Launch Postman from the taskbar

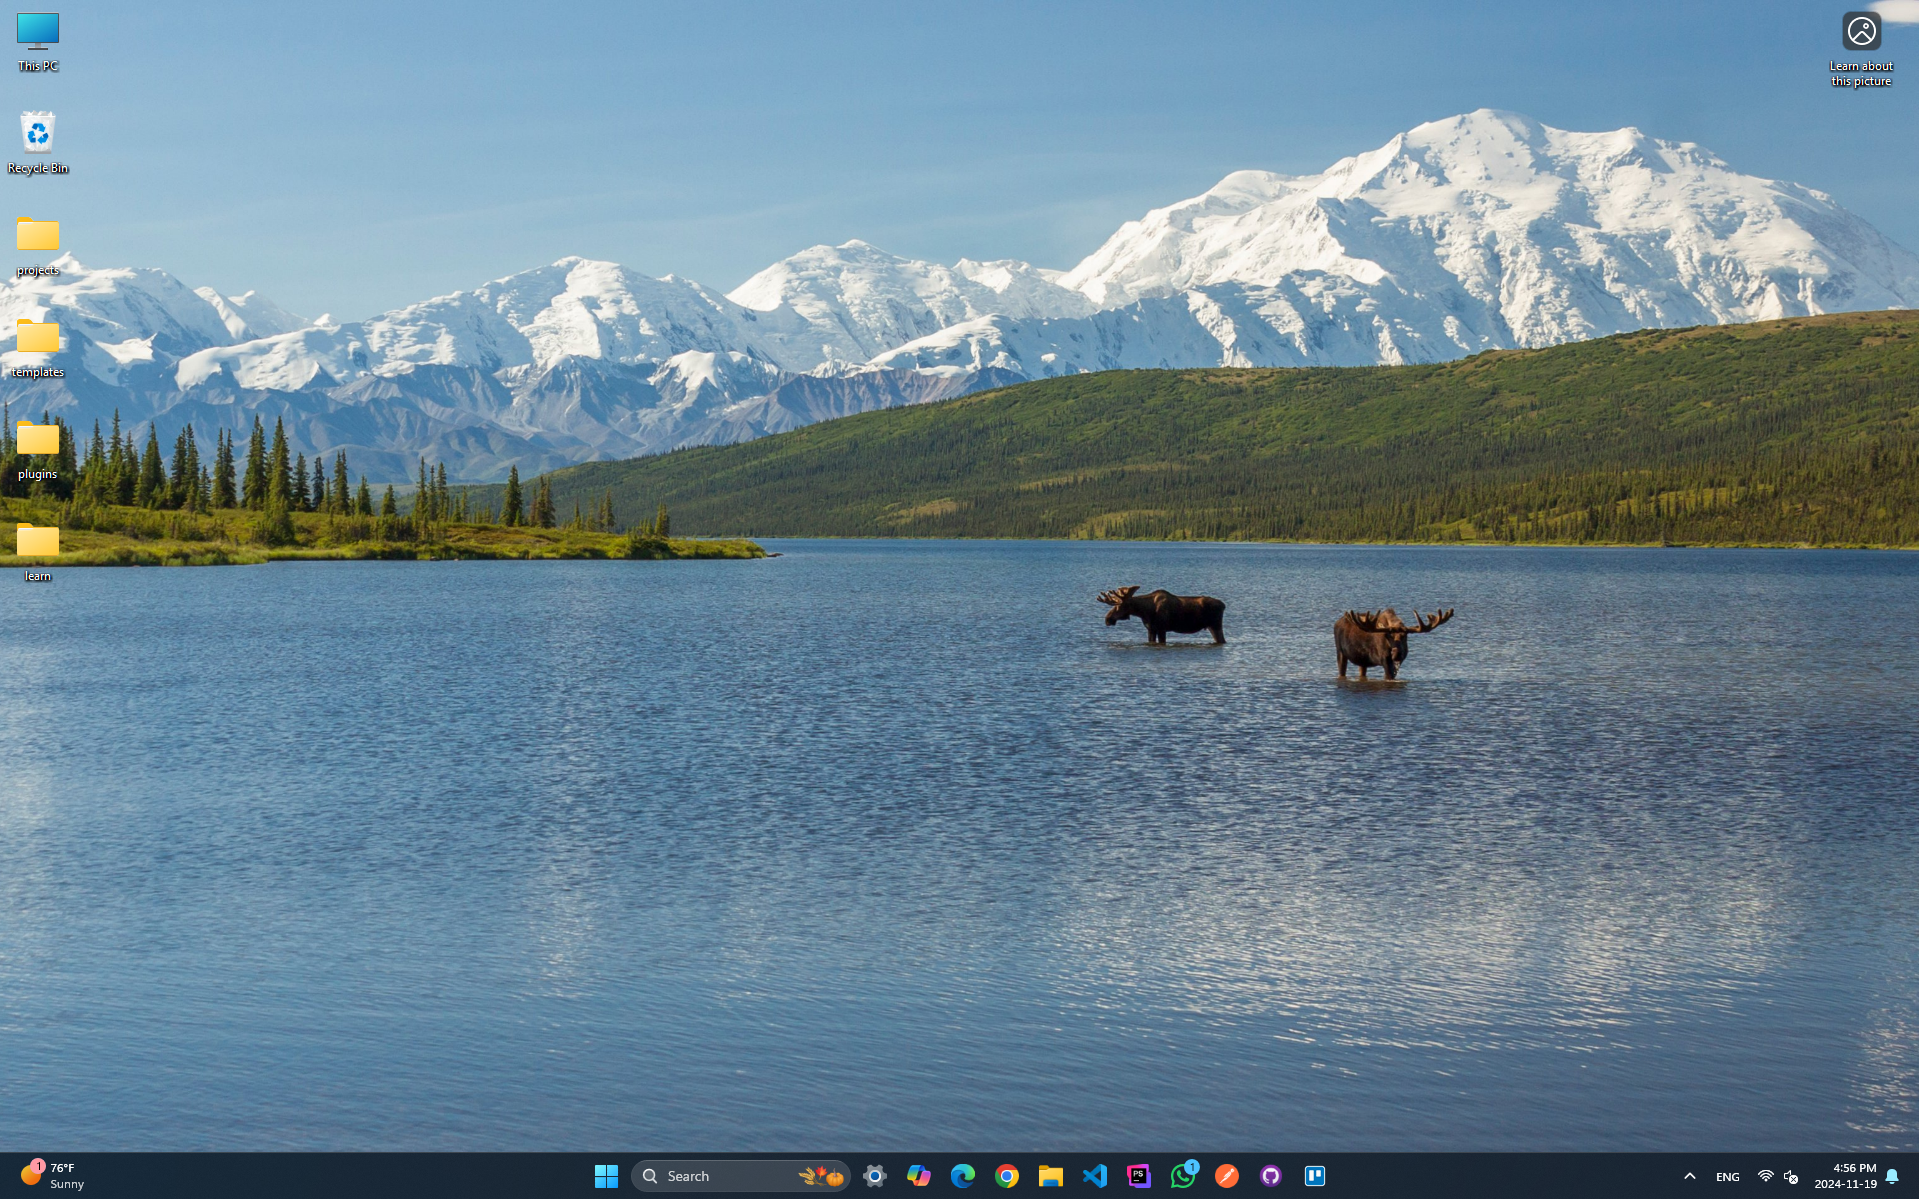point(1227,1176)
